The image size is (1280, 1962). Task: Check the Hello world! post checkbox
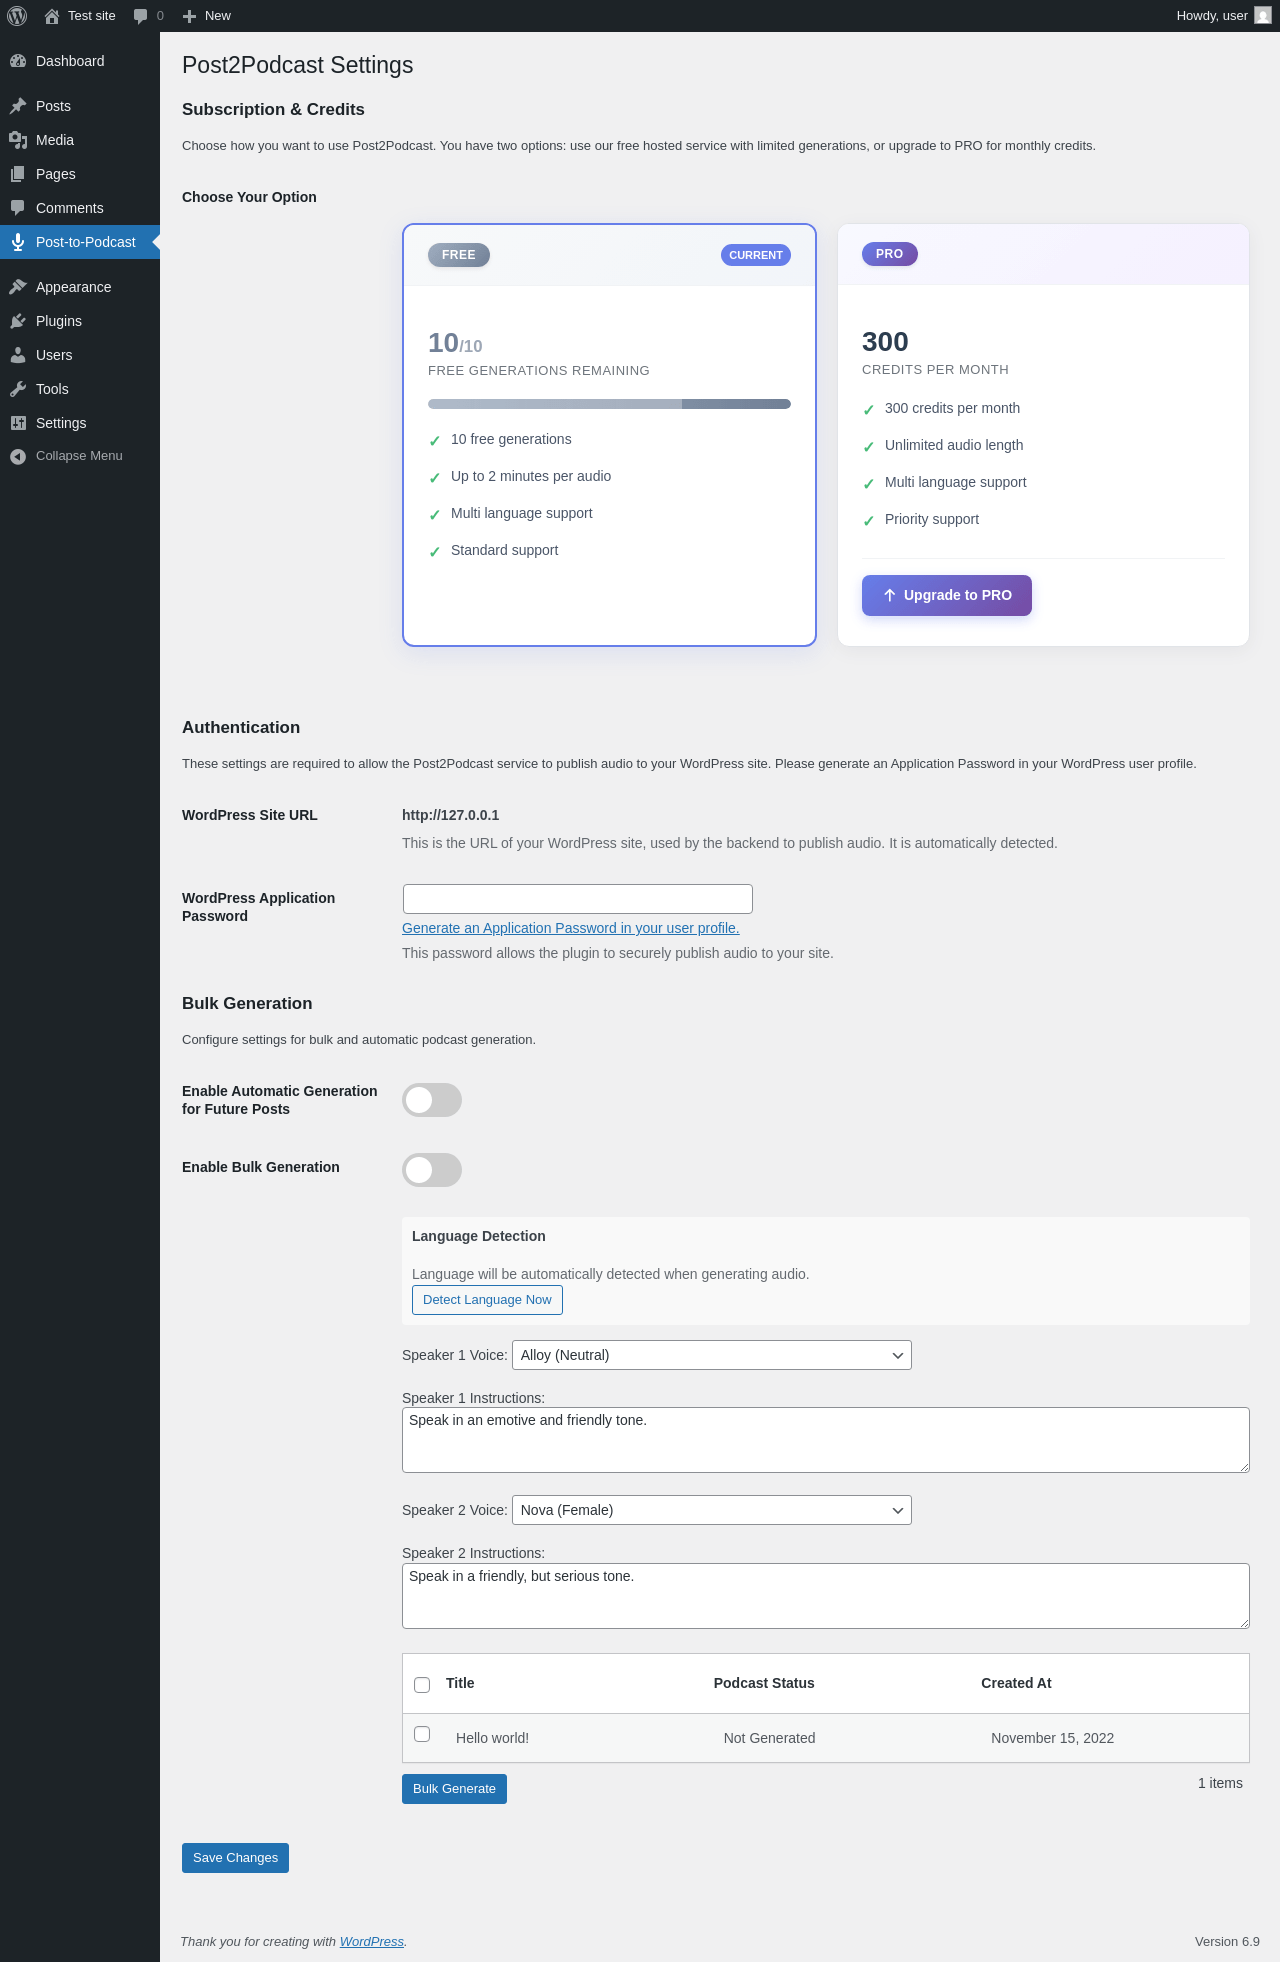tap(422, 1734)
